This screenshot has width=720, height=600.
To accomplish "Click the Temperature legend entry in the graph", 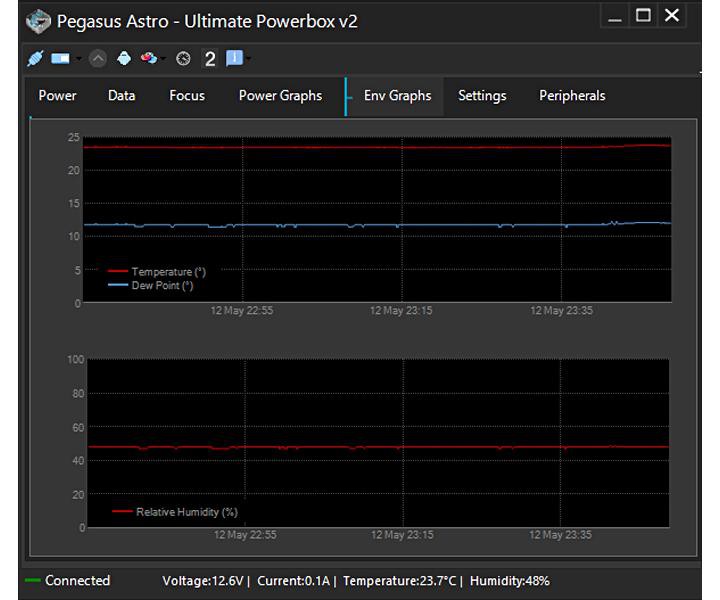I will (x=168, y=272).
